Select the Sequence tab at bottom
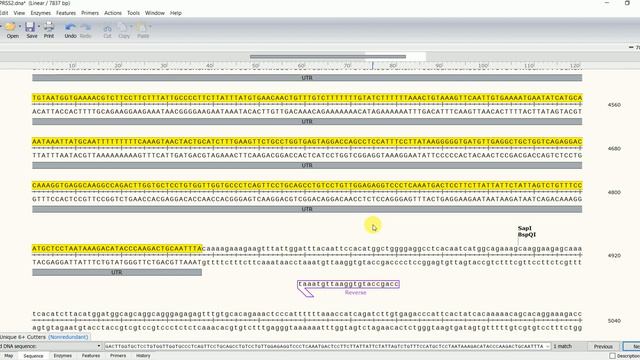Viewport: 640px width, 360px height. [33, 356]
